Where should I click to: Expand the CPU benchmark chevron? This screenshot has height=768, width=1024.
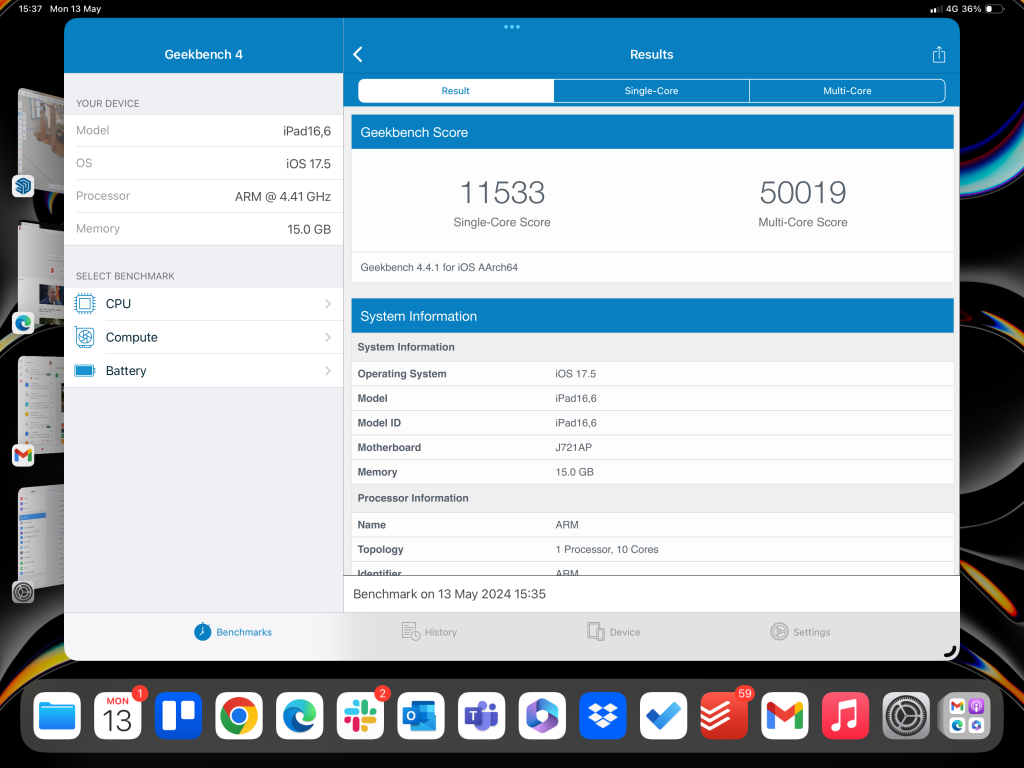pos(328,304)
